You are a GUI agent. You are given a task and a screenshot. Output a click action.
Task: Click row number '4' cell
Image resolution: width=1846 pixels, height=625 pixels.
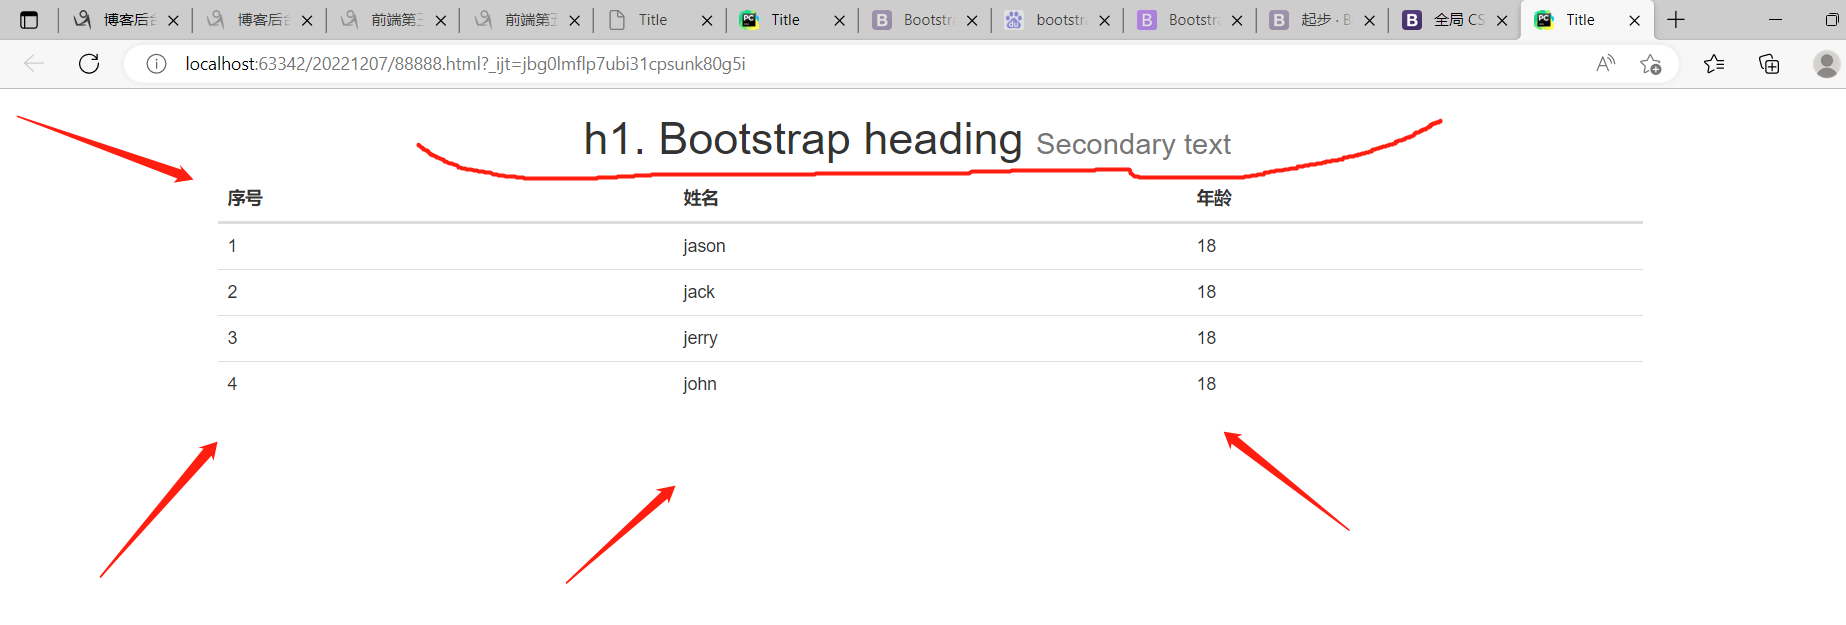[232, 384]
